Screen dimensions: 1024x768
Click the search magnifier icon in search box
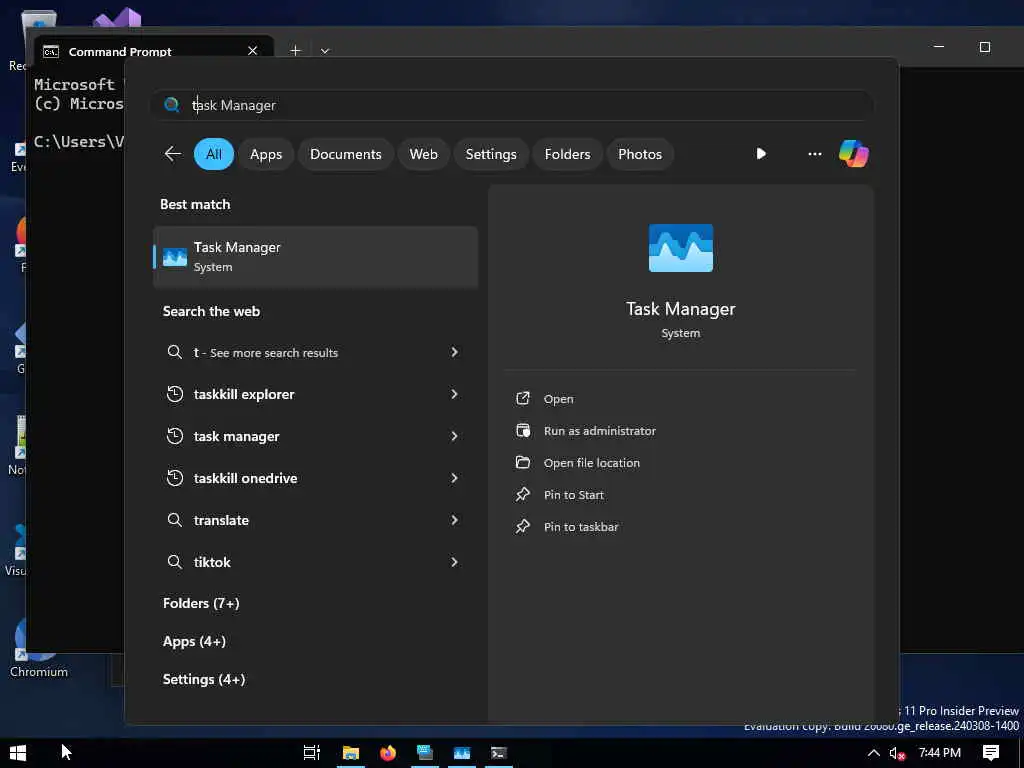click(172, 104)
